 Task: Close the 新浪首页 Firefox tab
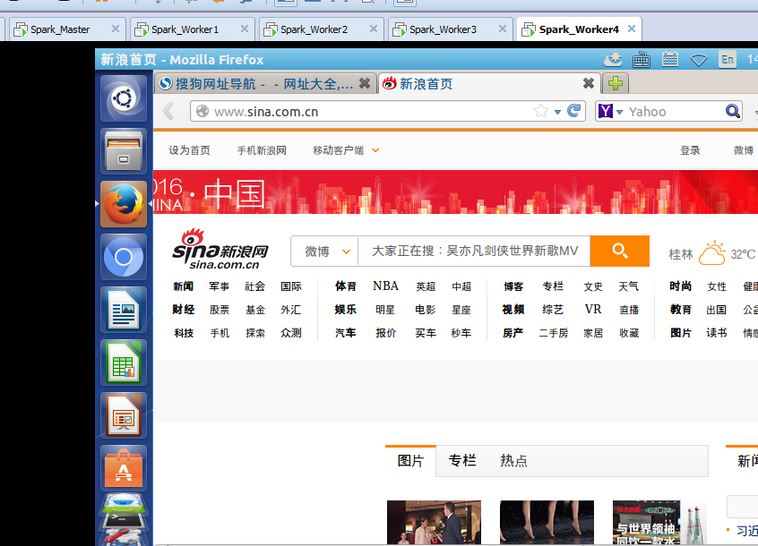click(x=588, y=84)
